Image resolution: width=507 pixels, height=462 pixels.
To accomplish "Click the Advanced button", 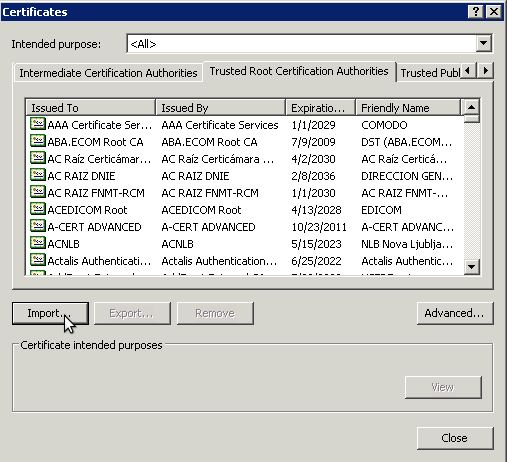I will [x=455, y=313].
